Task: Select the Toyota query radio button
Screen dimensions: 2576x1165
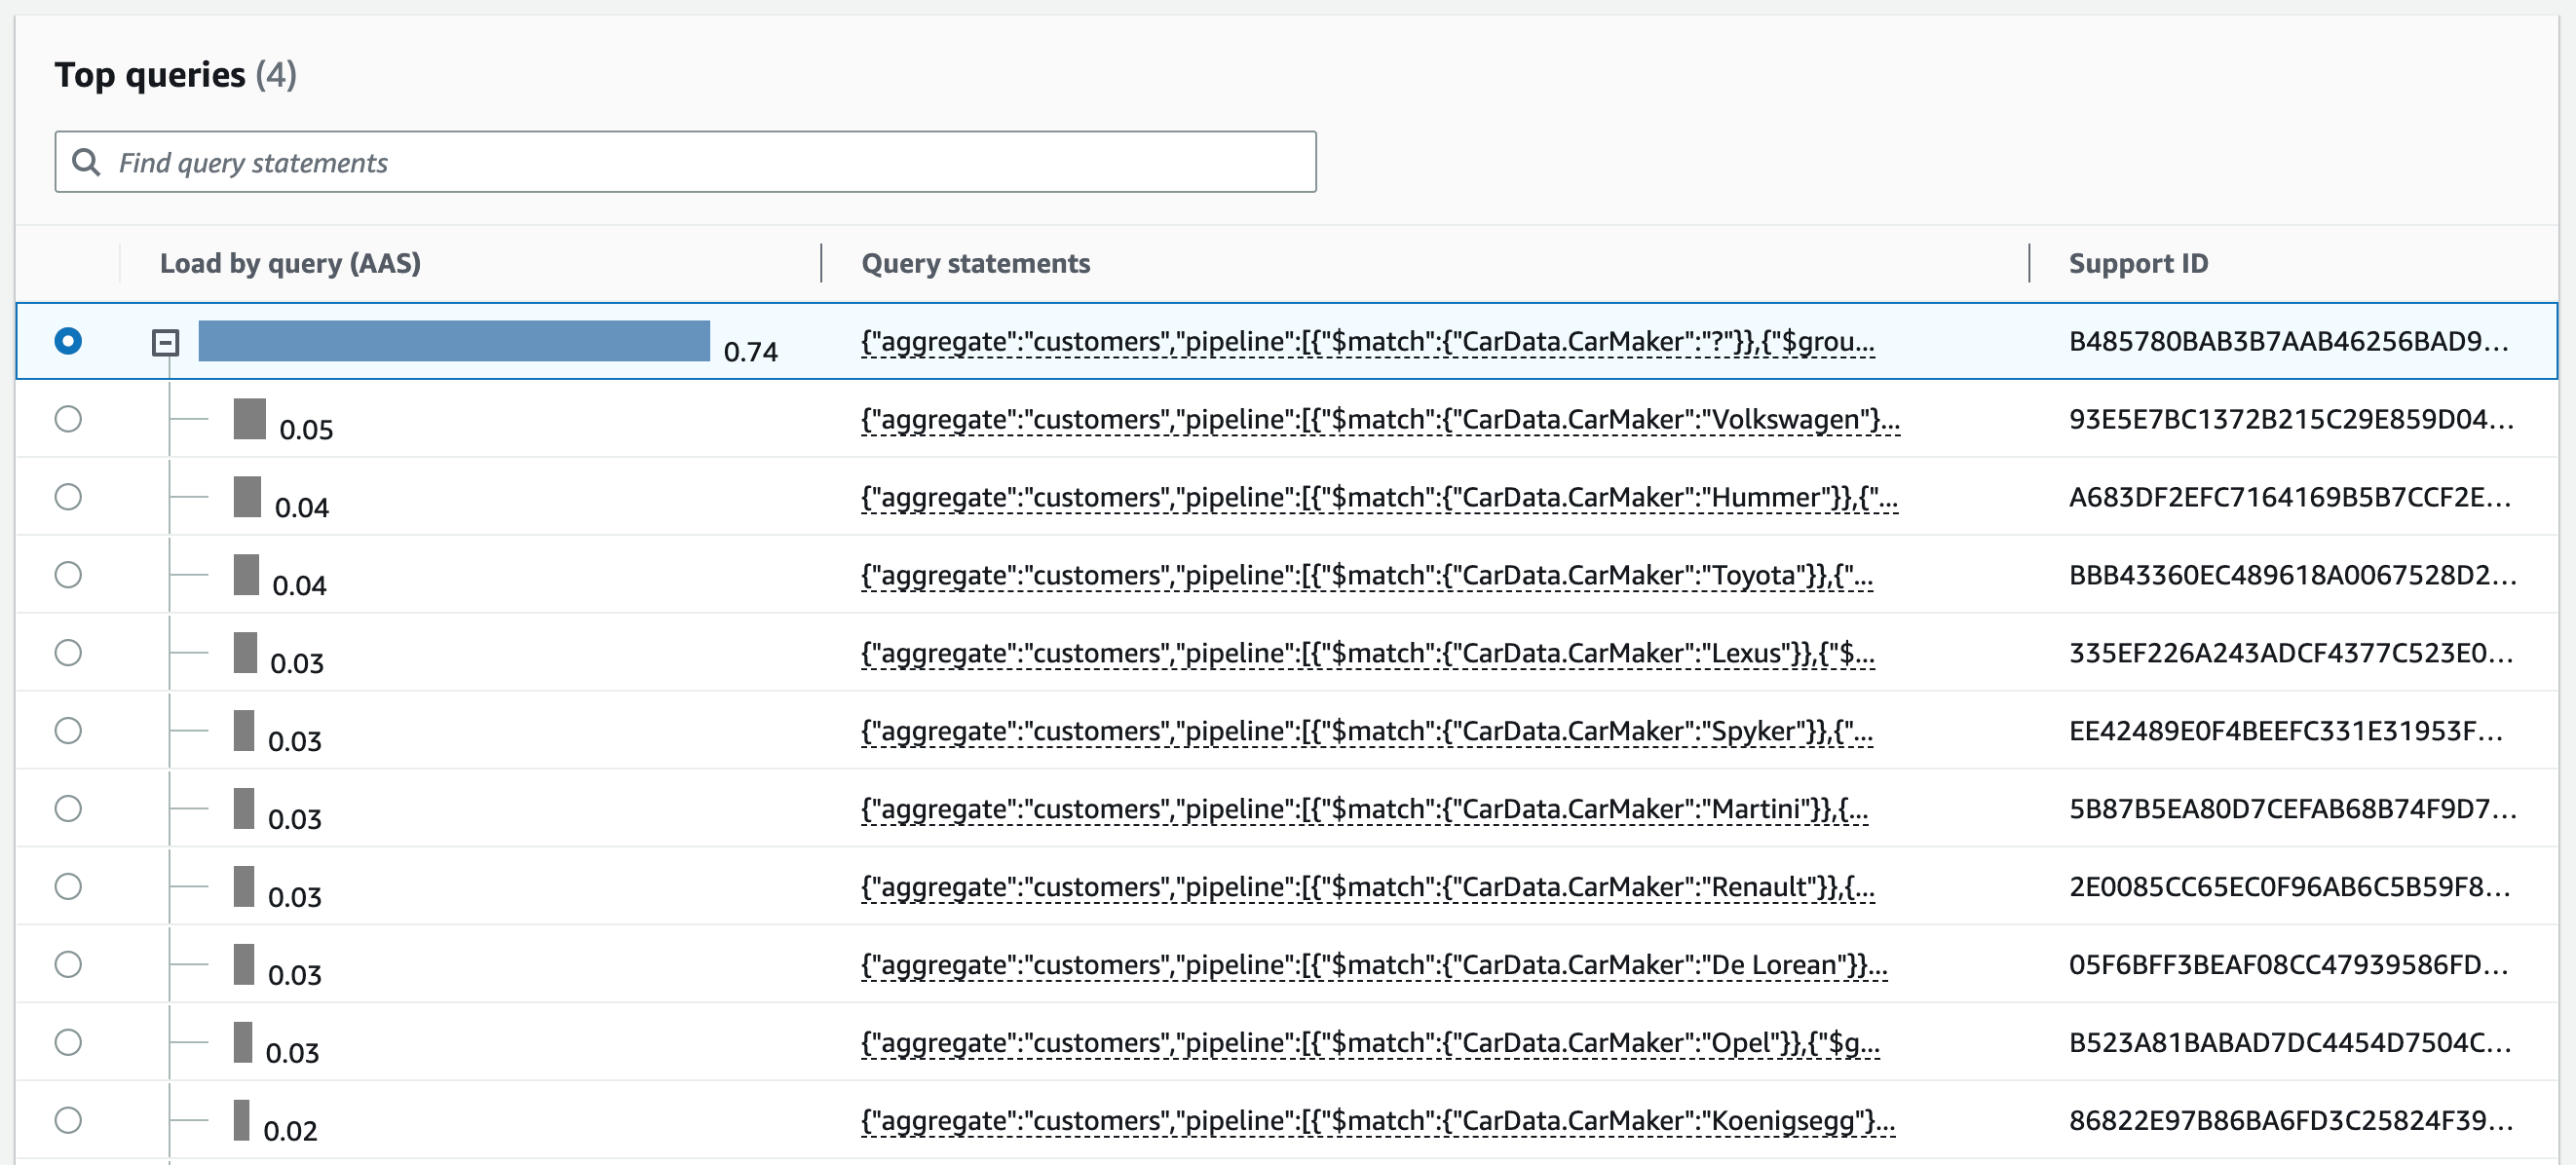Action: click(68, 575)
